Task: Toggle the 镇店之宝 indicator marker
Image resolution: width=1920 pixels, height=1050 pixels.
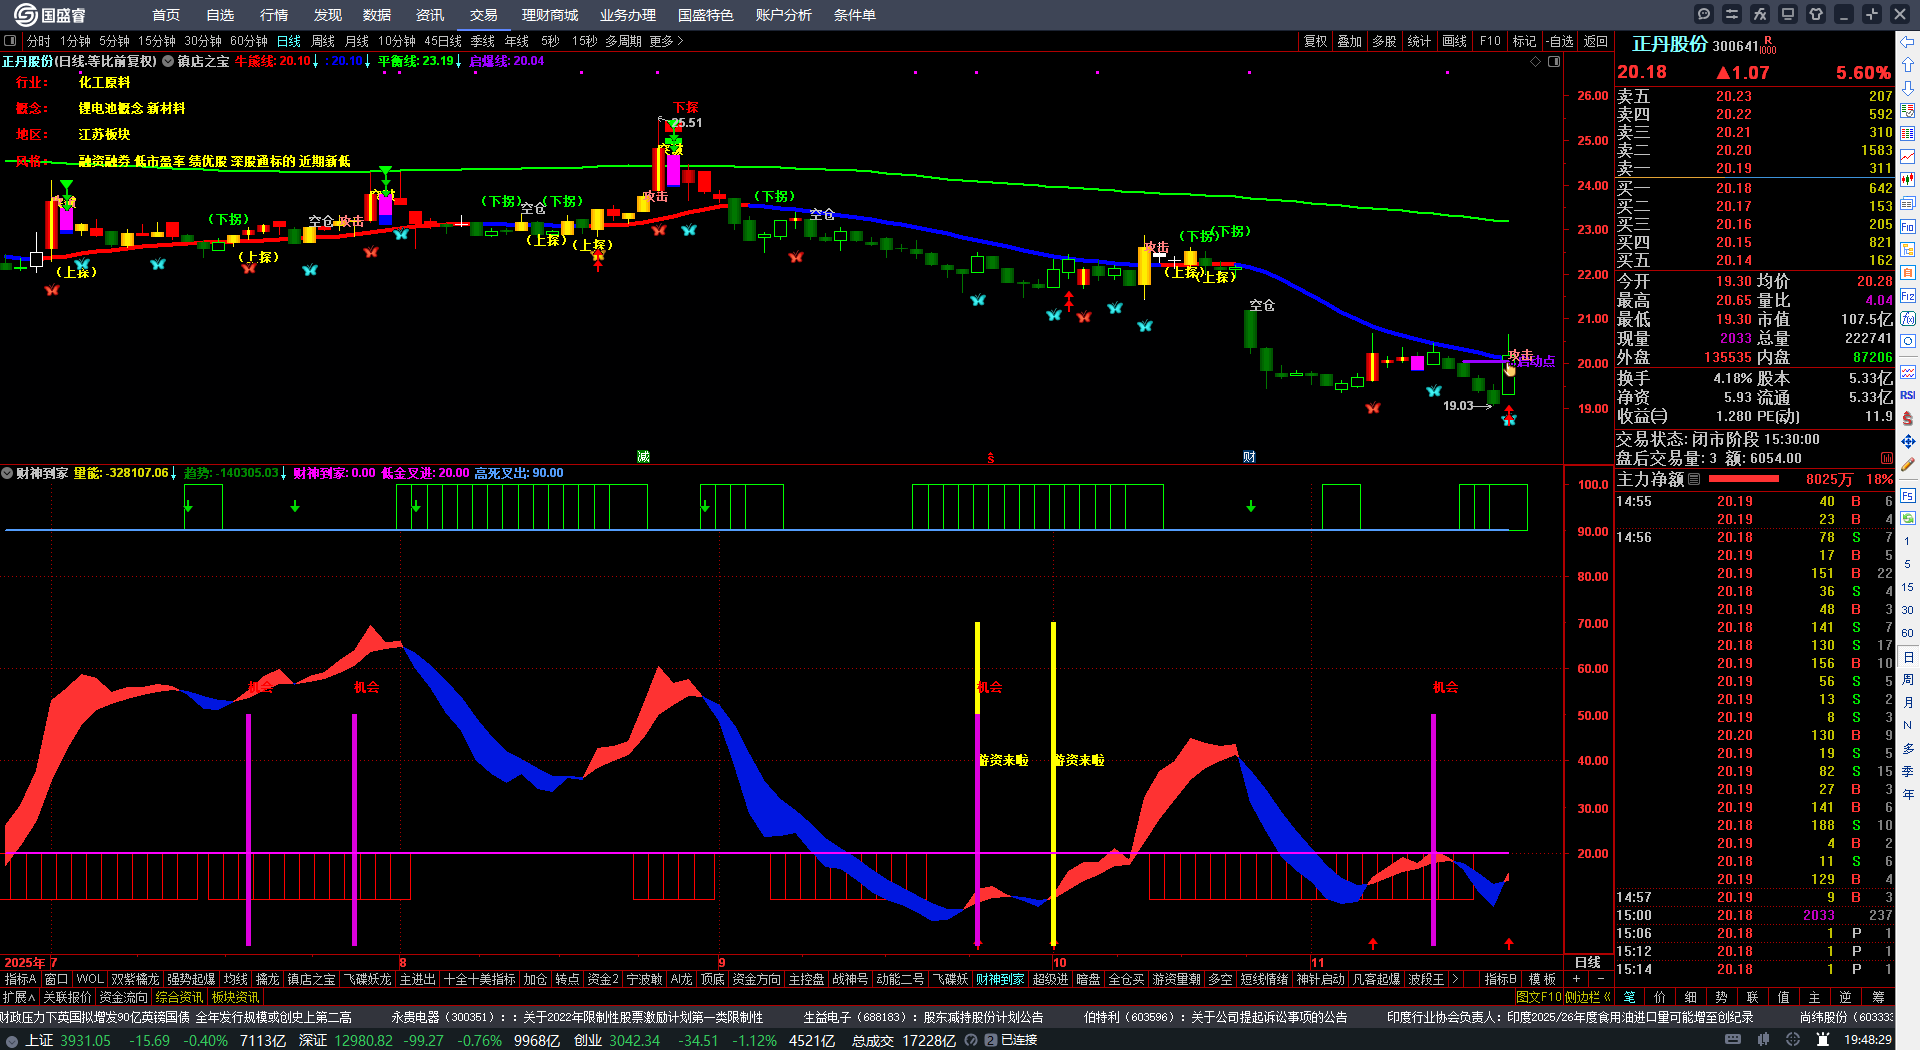Action: point(168,61)
